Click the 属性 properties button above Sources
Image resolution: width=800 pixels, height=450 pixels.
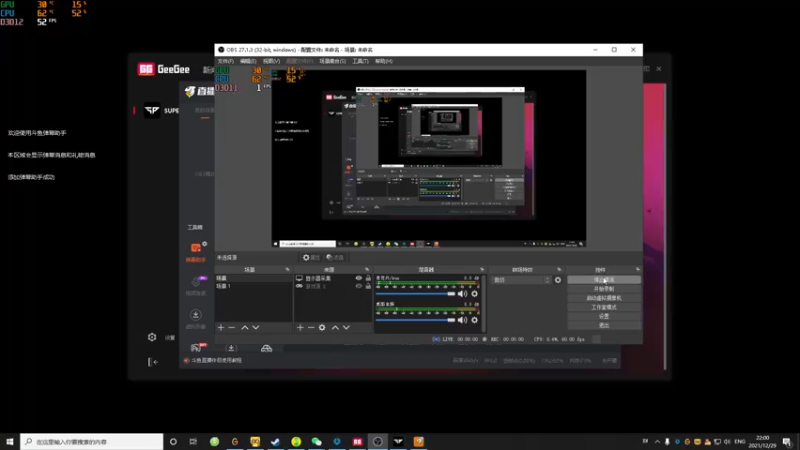point(311,258)
